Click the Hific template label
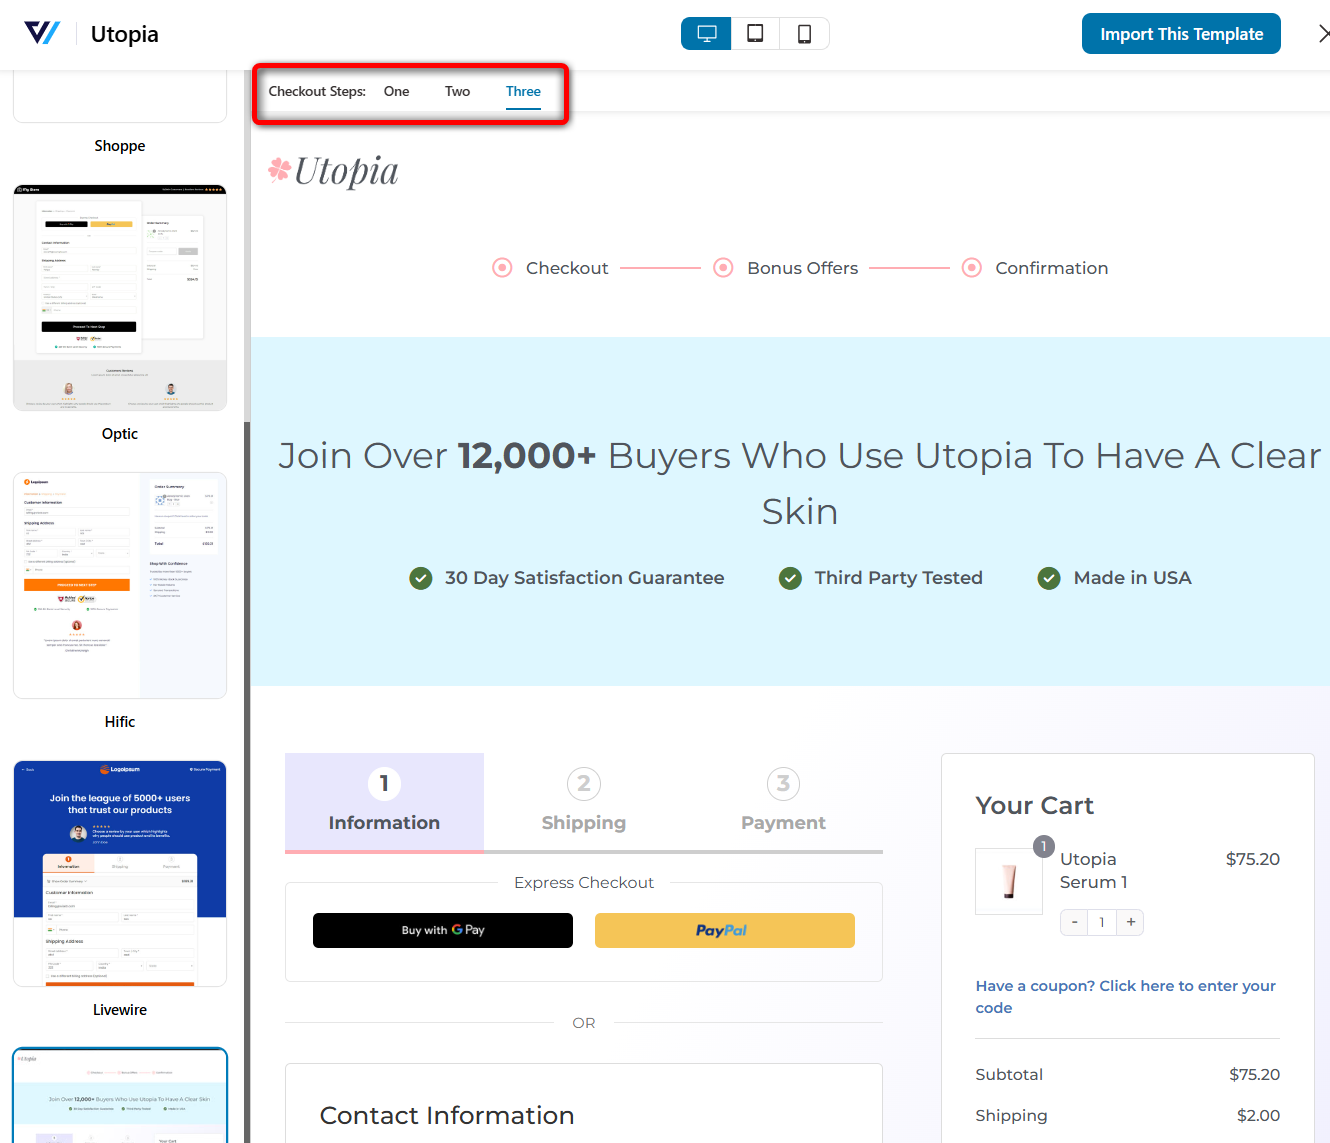 coord(120,722)
